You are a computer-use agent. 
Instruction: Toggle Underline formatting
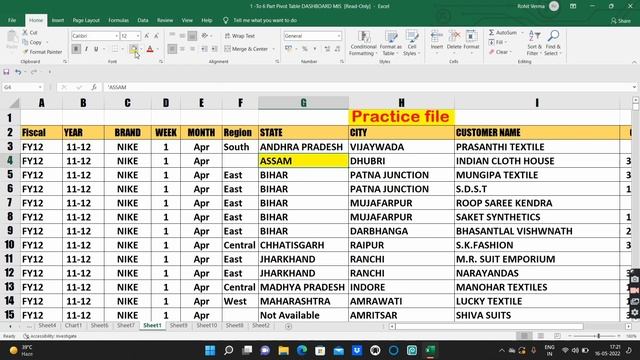pos(96,49)
